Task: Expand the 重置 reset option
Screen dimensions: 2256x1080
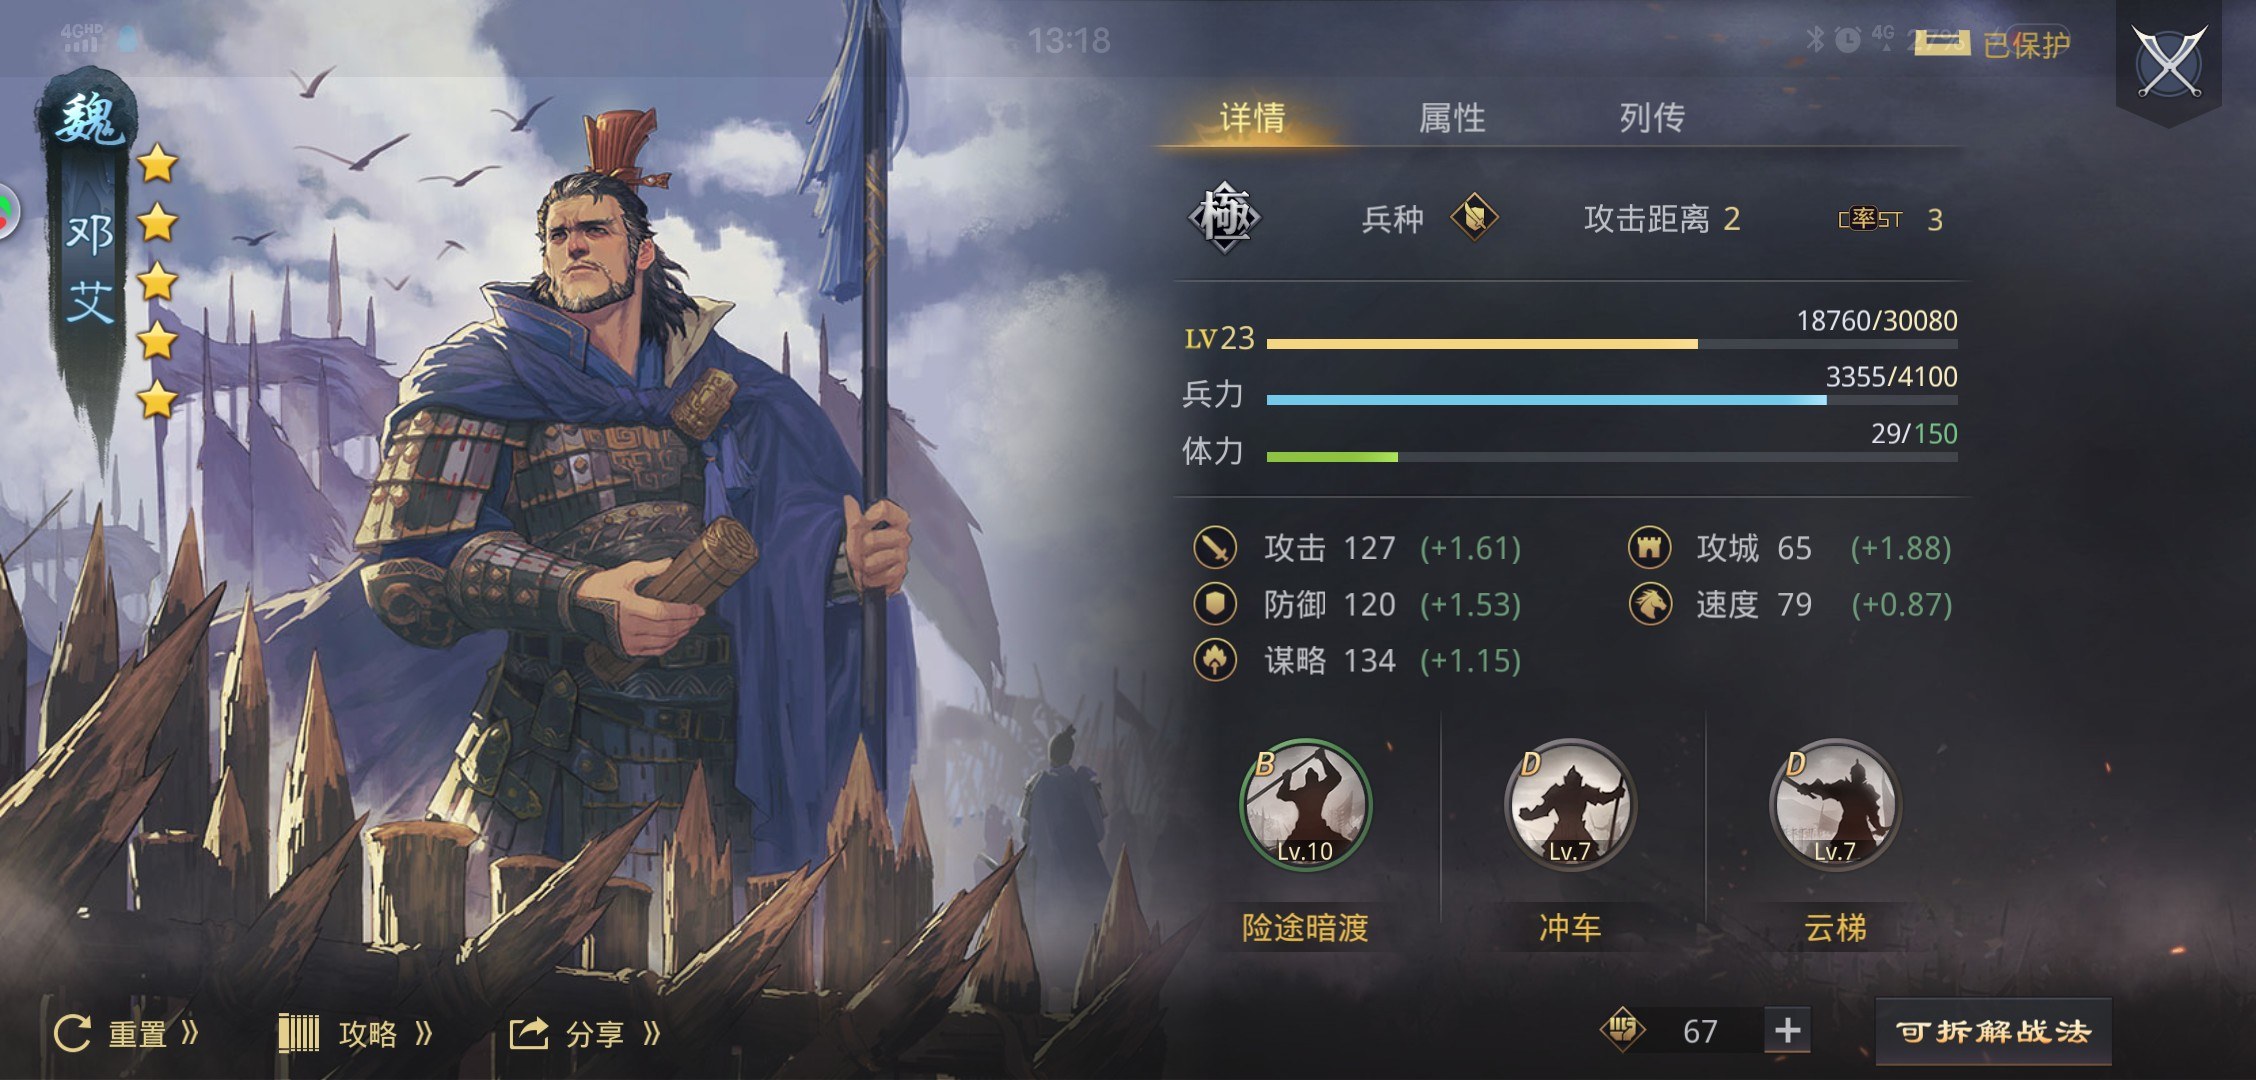Action: pos(126,1033)
